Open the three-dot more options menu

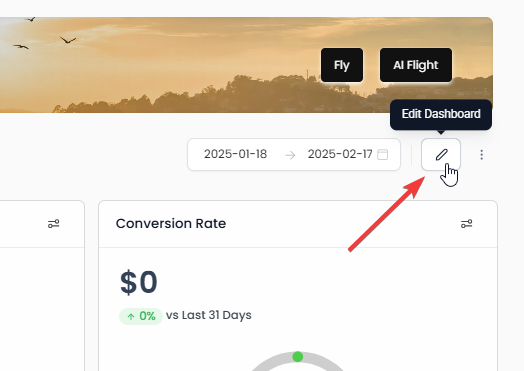[482, 155]
